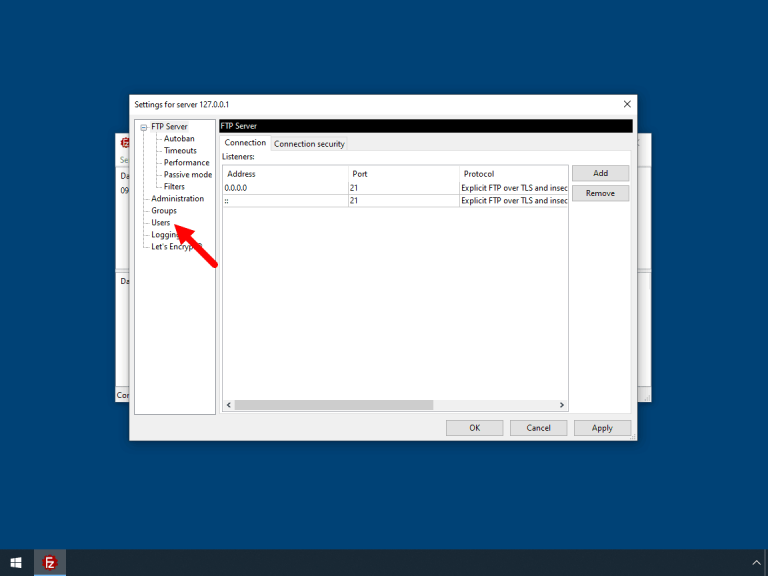The width and height of the screenshot is (768, 576).
Task: Switch to the Connection security tab
Action: coord(309,144)
